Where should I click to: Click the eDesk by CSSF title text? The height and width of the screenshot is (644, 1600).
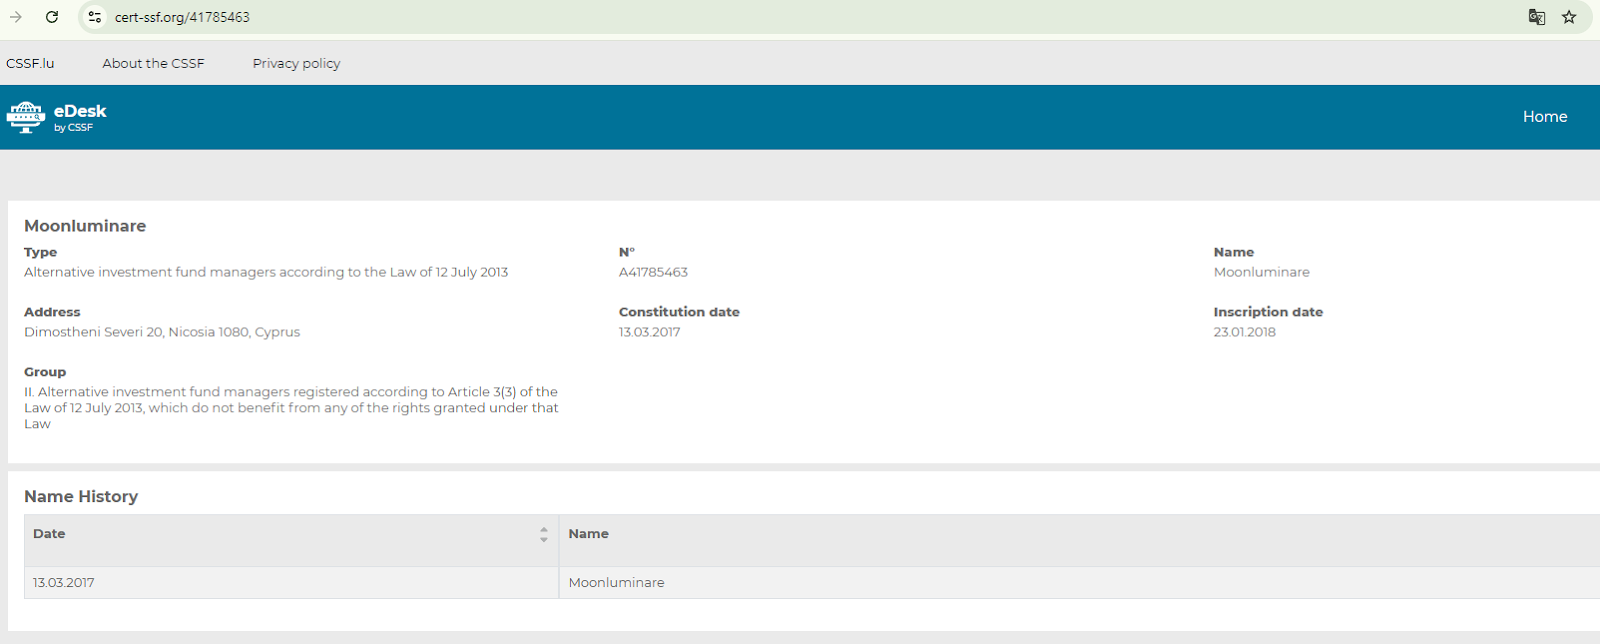pyautogui.click(x=80, y=116)
